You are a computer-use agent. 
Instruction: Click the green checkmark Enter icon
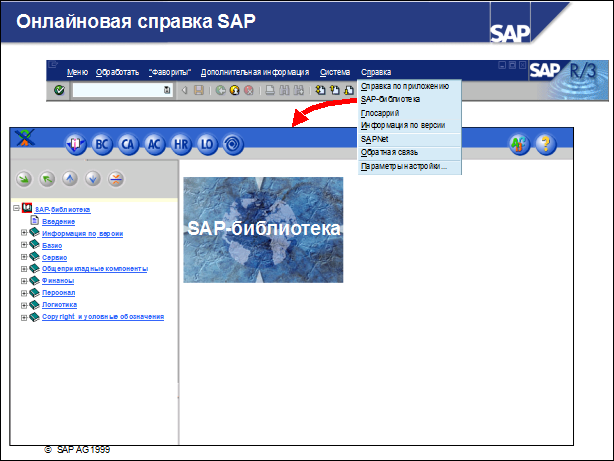[60, 90]
